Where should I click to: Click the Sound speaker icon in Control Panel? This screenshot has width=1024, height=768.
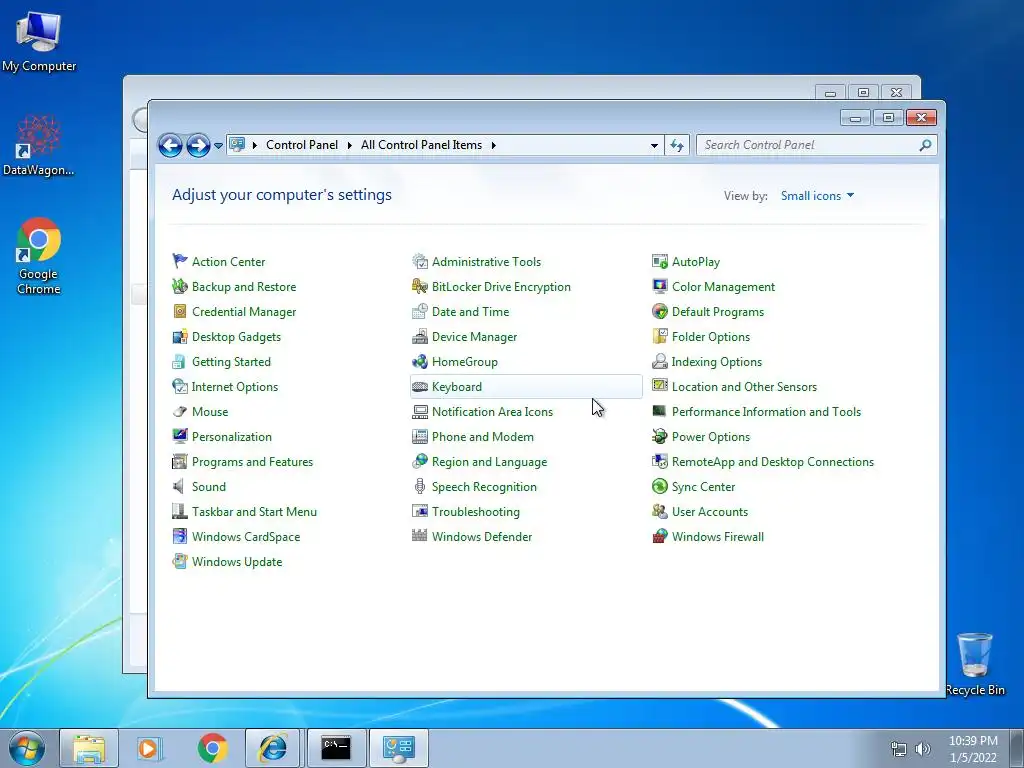coord(178,487)
